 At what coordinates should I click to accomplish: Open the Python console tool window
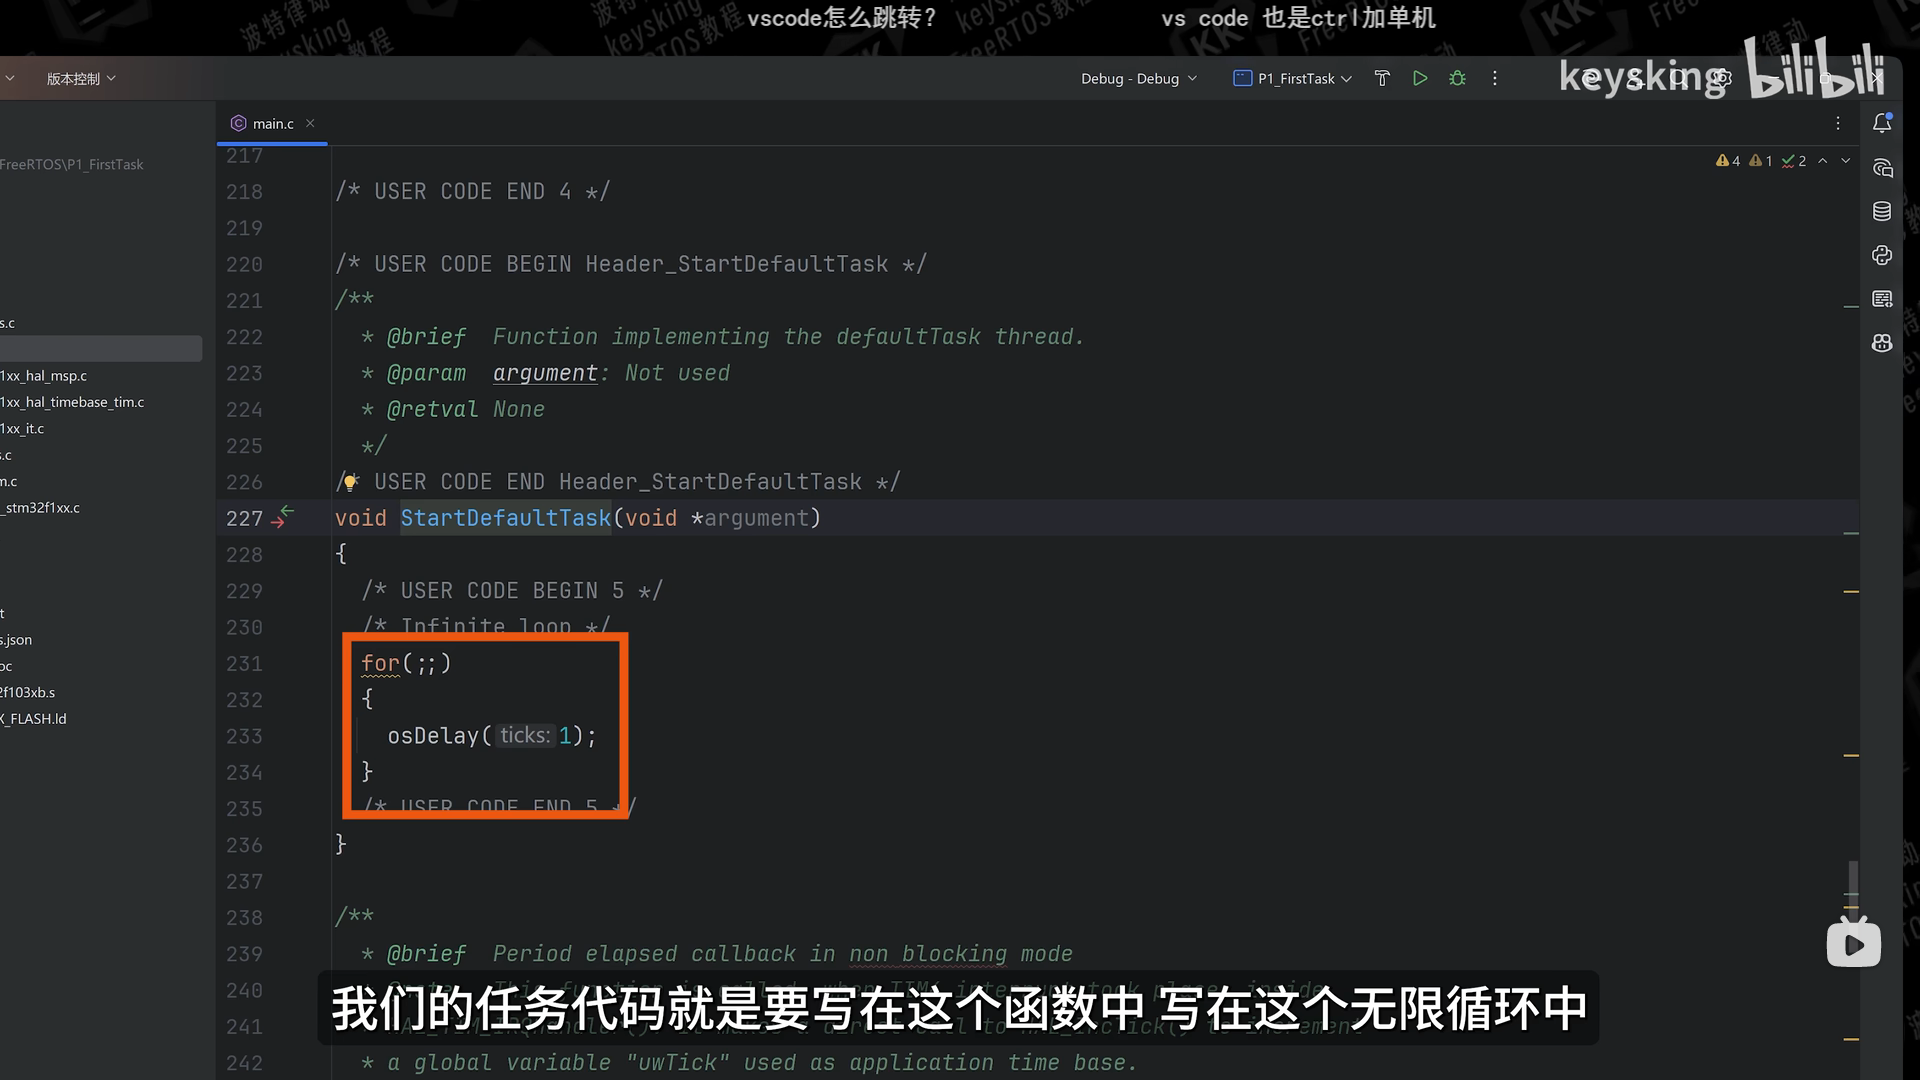point(1882,255)
